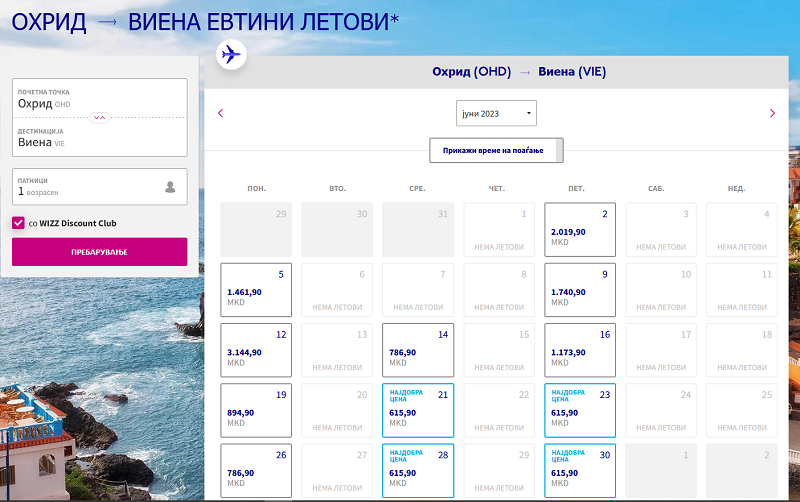Open the Патници passengers selector
This screenshot has width=800, height=502.
[x=90, y=187]
